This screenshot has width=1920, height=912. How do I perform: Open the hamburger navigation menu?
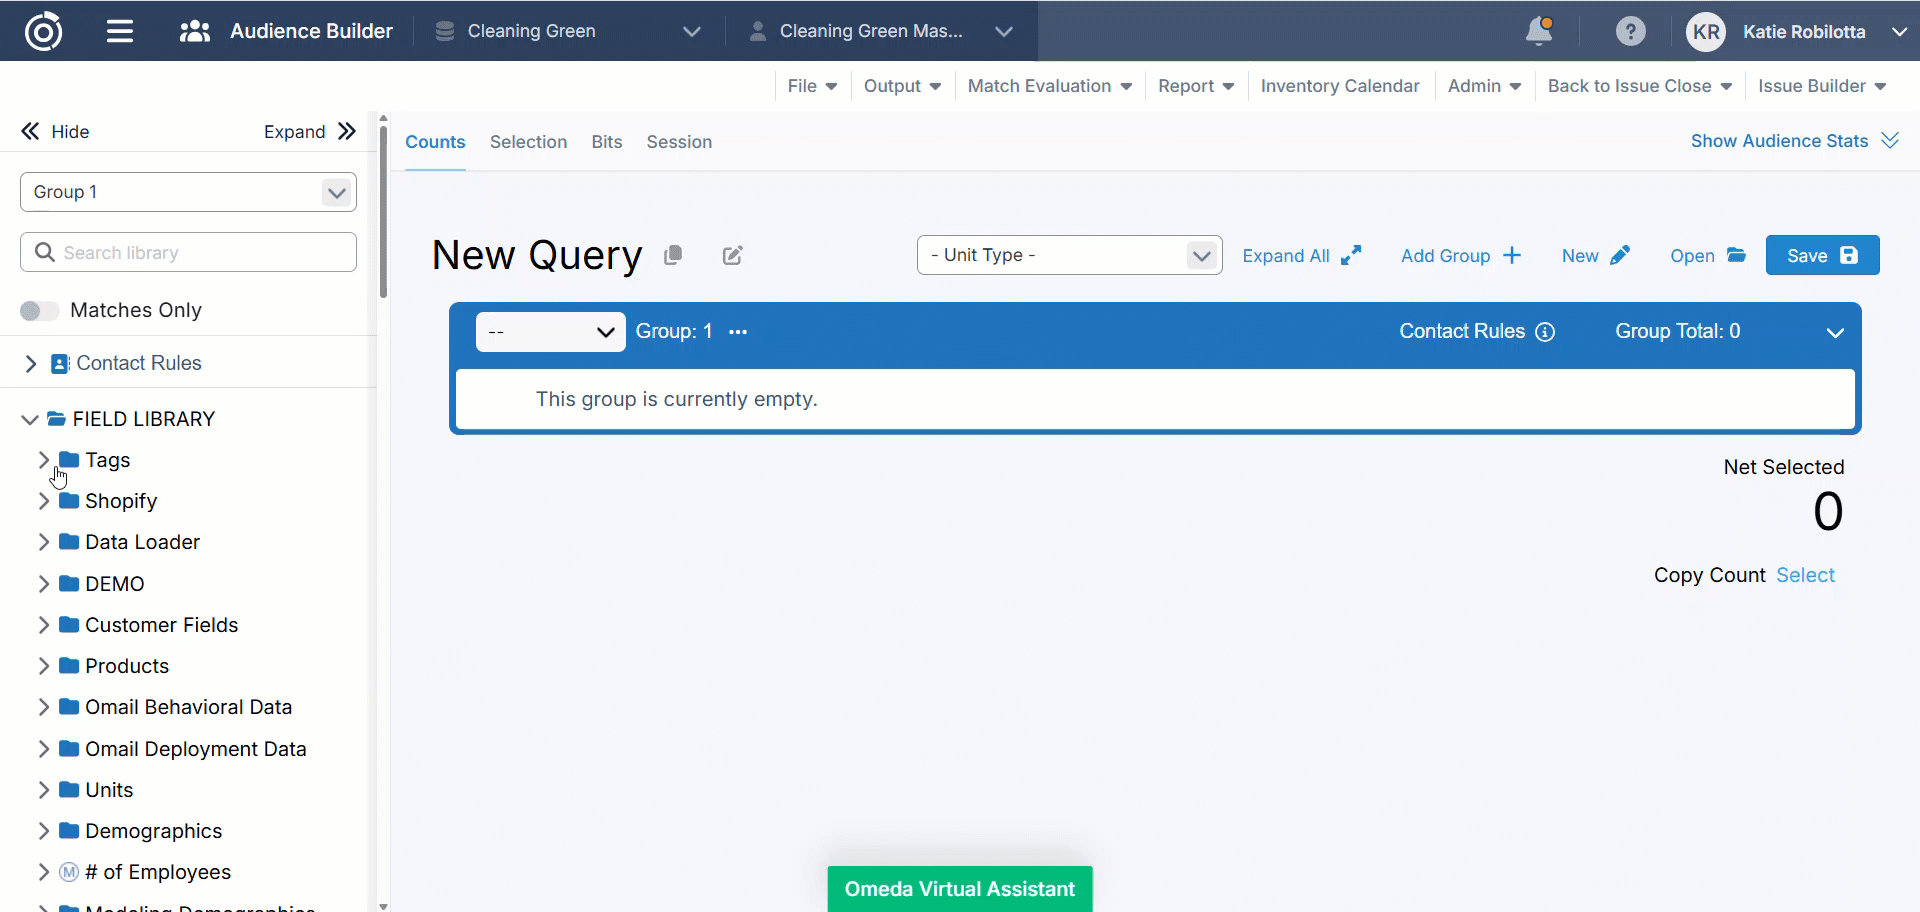(120, 31)
